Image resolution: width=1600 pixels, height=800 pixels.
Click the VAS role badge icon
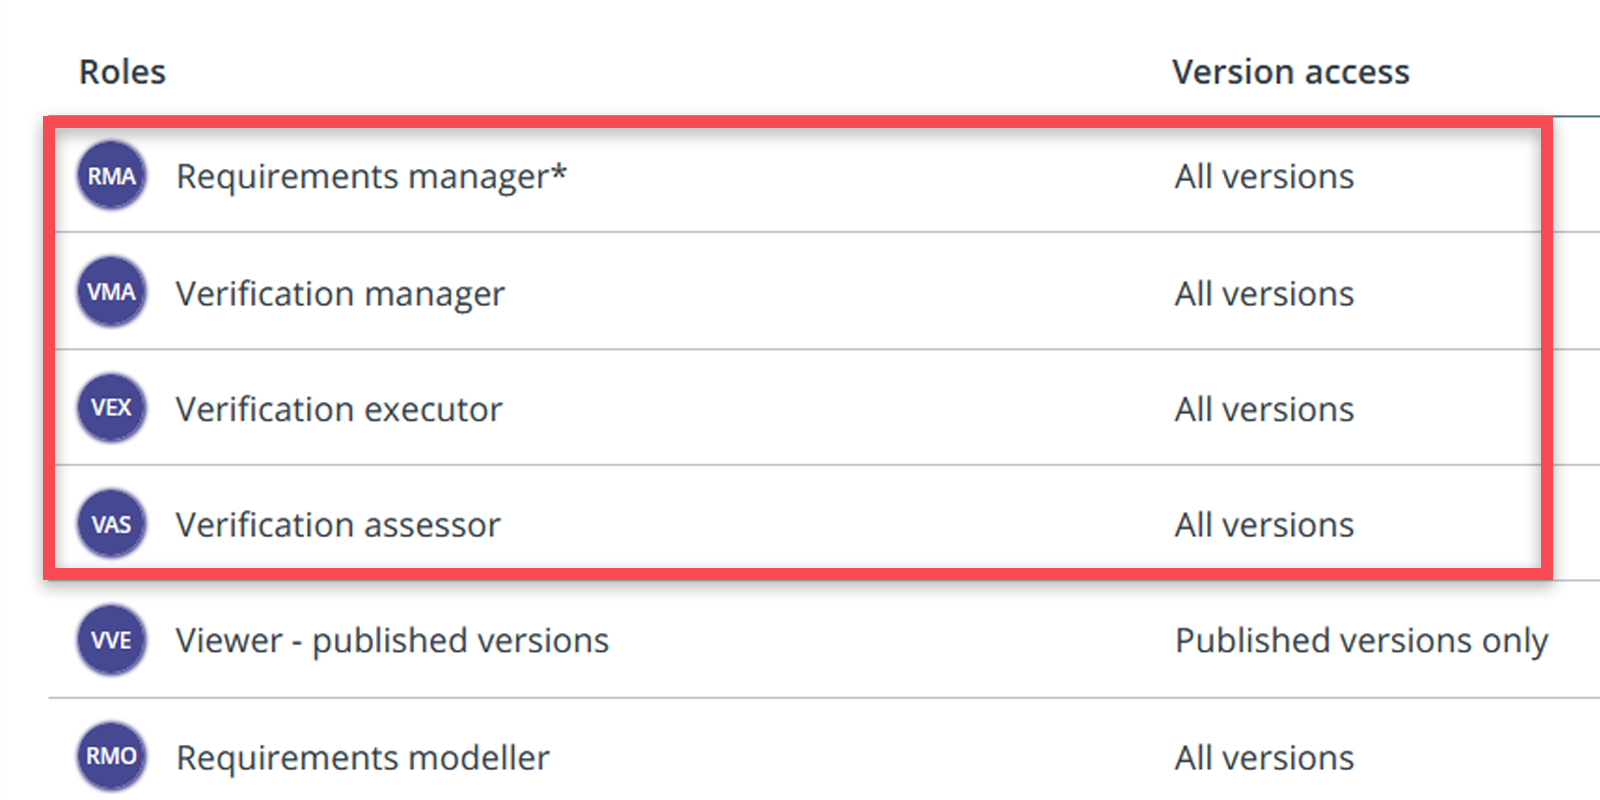pos(111,524)
